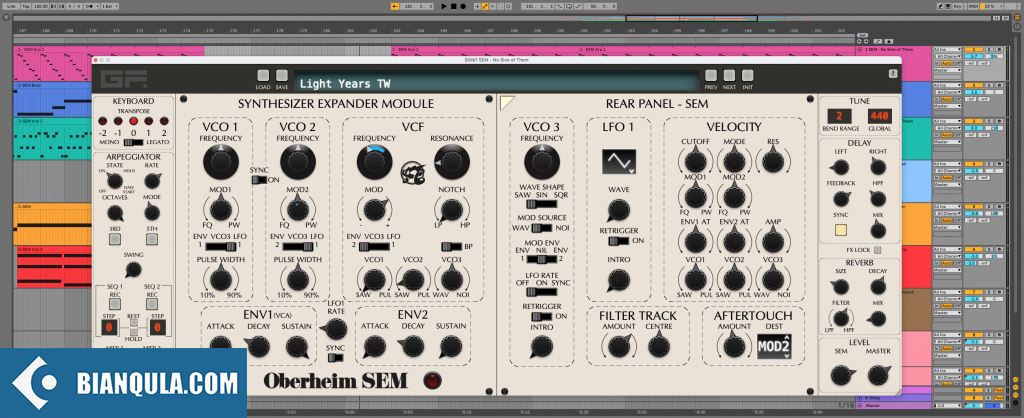Click the Tap tempo button
The image size is (1024, 418).
pyautogui.click(x=26, y=6)
